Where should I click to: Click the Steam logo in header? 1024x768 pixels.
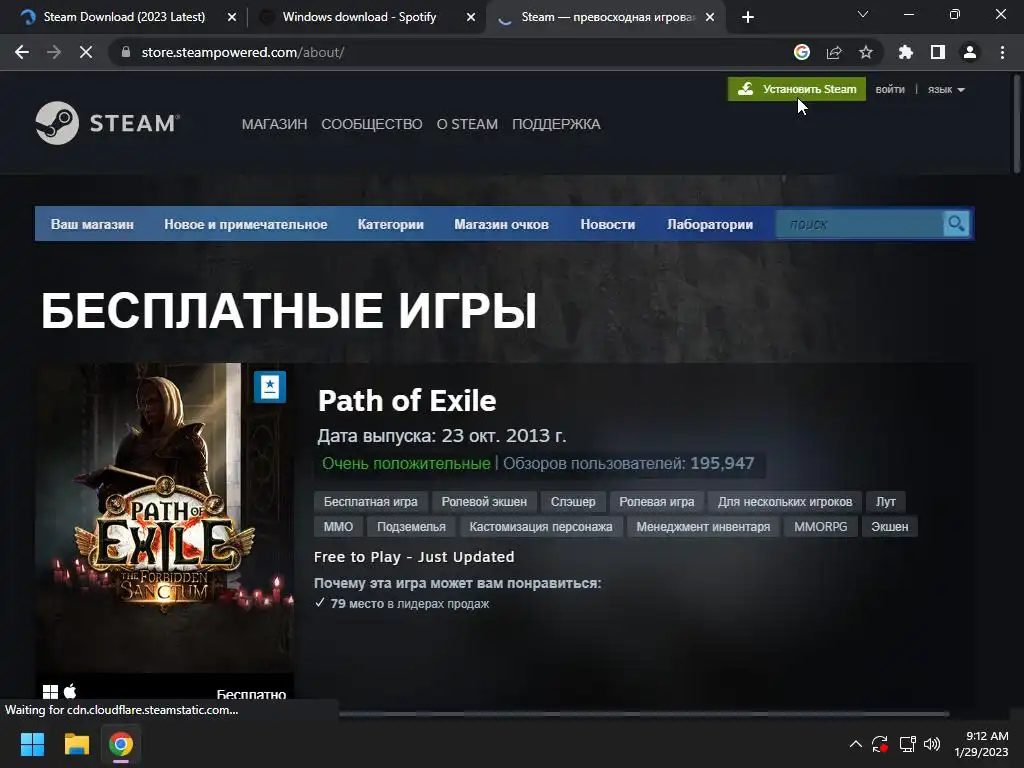[108, 123]
